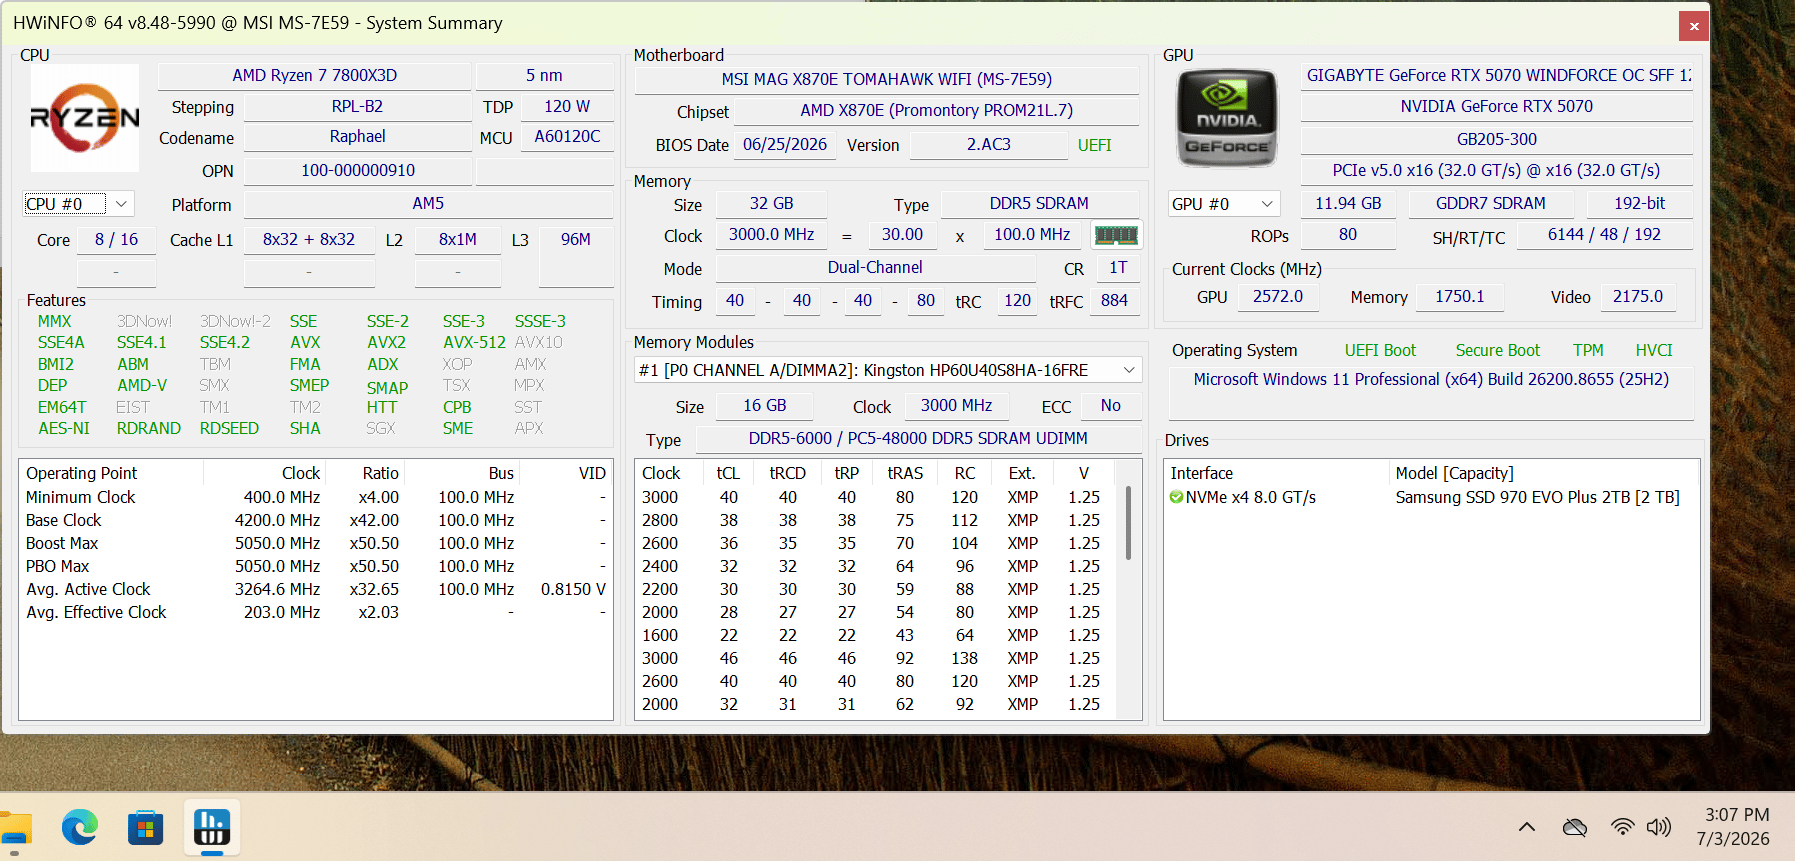
Task: Click the AVX-512 feature label
Action: (x=474, y=343)
